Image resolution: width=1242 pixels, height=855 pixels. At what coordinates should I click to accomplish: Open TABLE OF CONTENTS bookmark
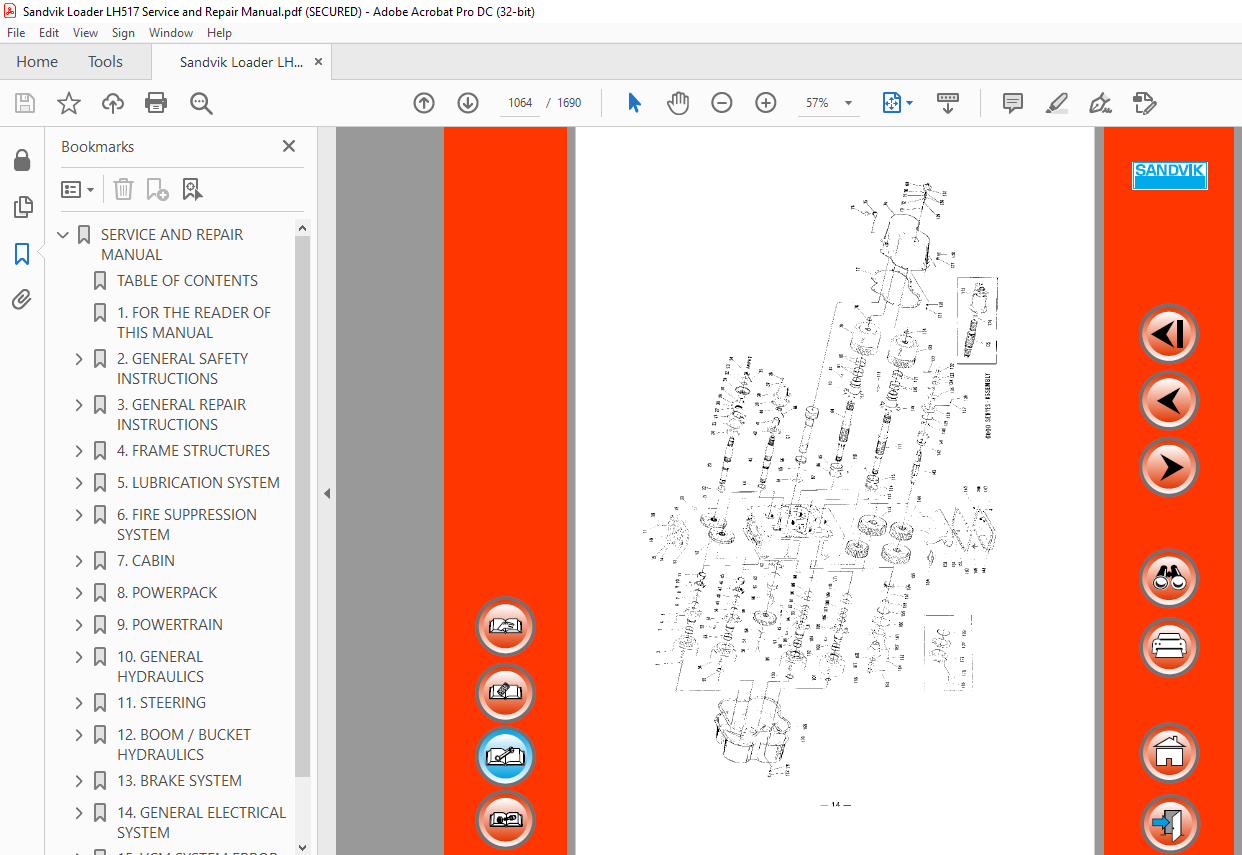click(x=187, y=281)
